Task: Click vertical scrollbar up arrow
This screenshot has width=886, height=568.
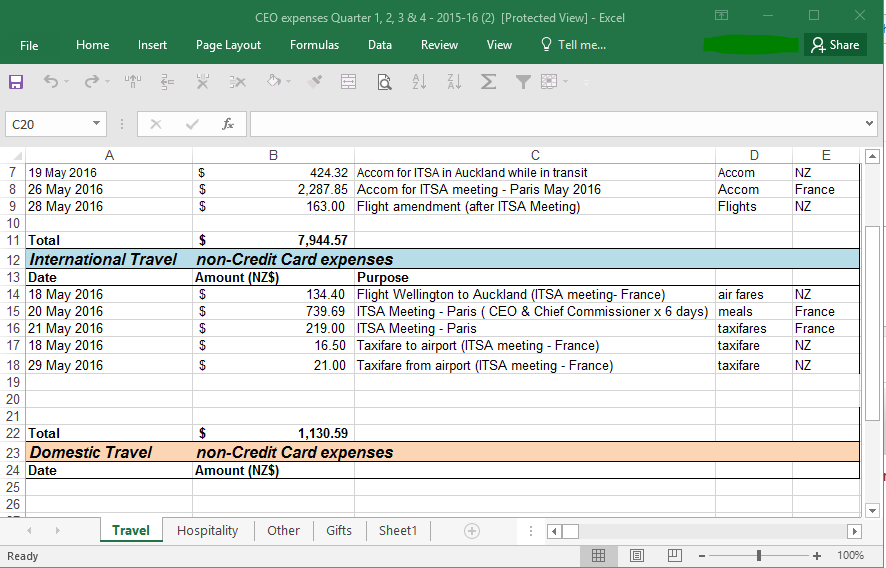Action: (x=872, y=156)
